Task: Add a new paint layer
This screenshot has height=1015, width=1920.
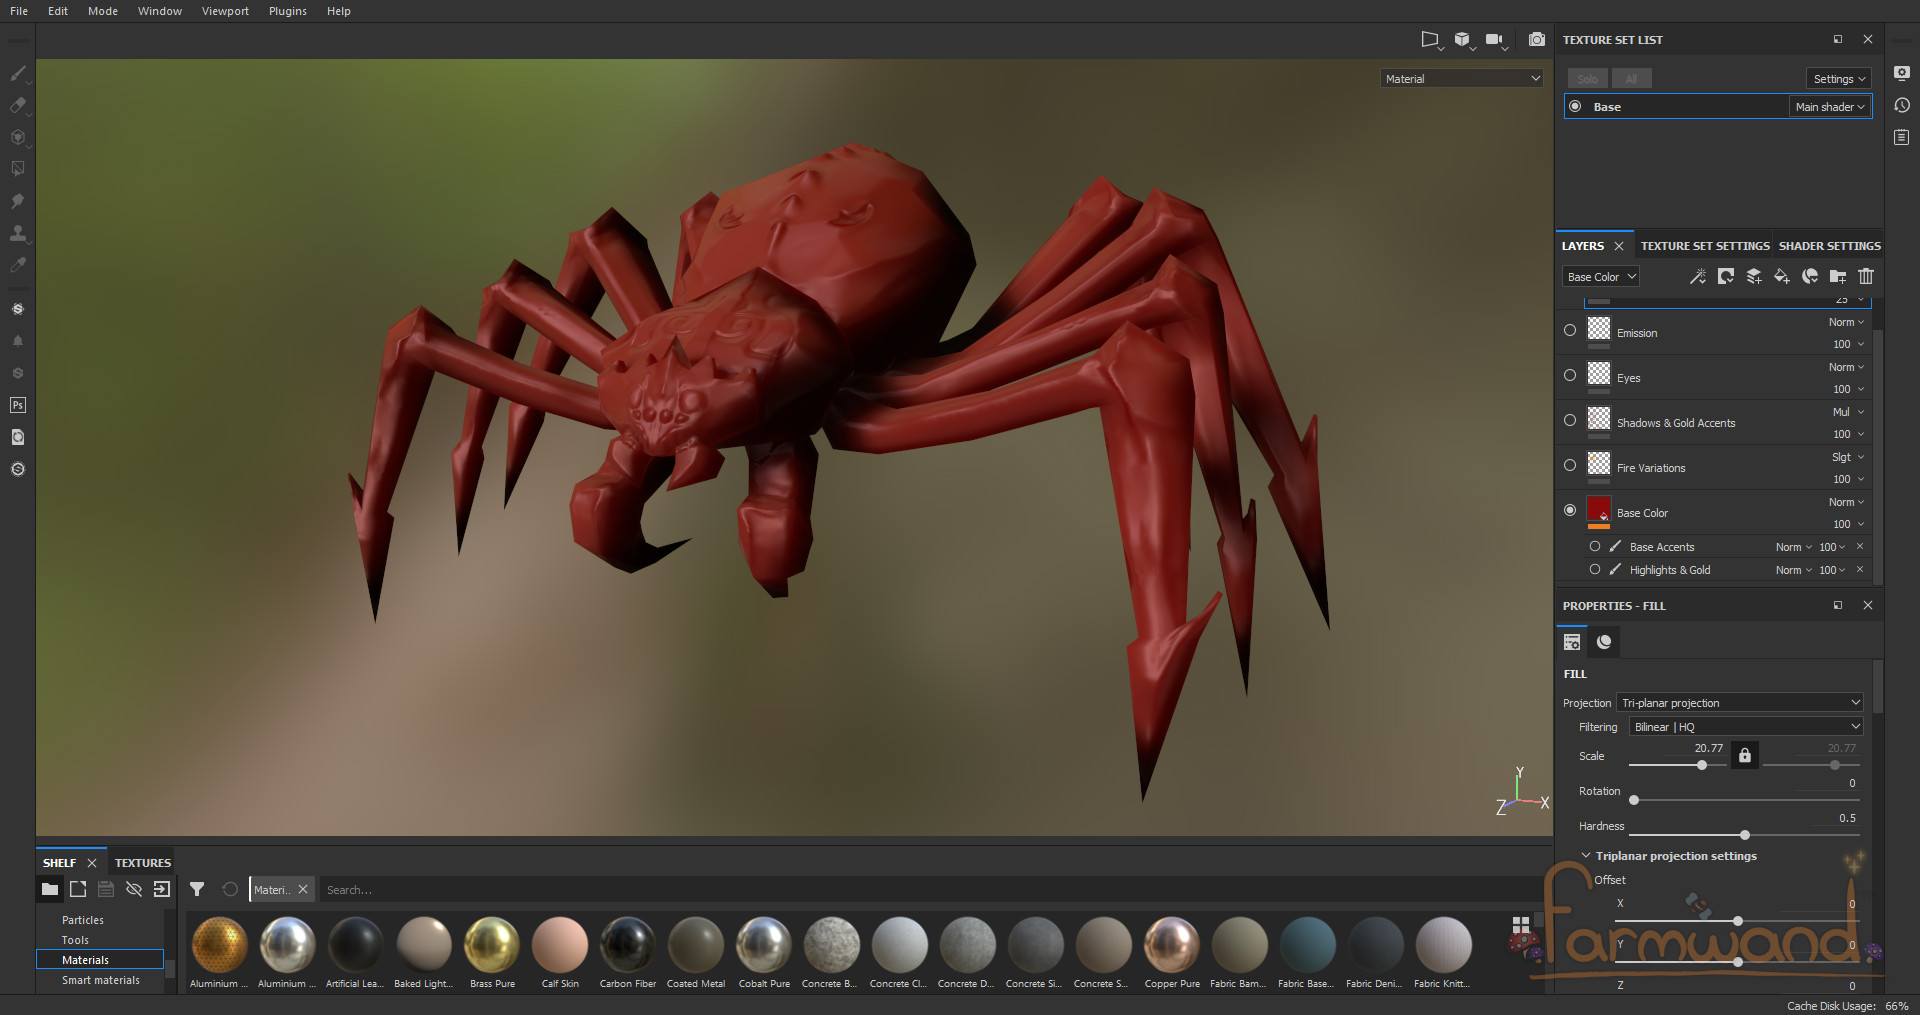Action: click(x=1754, y=276)
